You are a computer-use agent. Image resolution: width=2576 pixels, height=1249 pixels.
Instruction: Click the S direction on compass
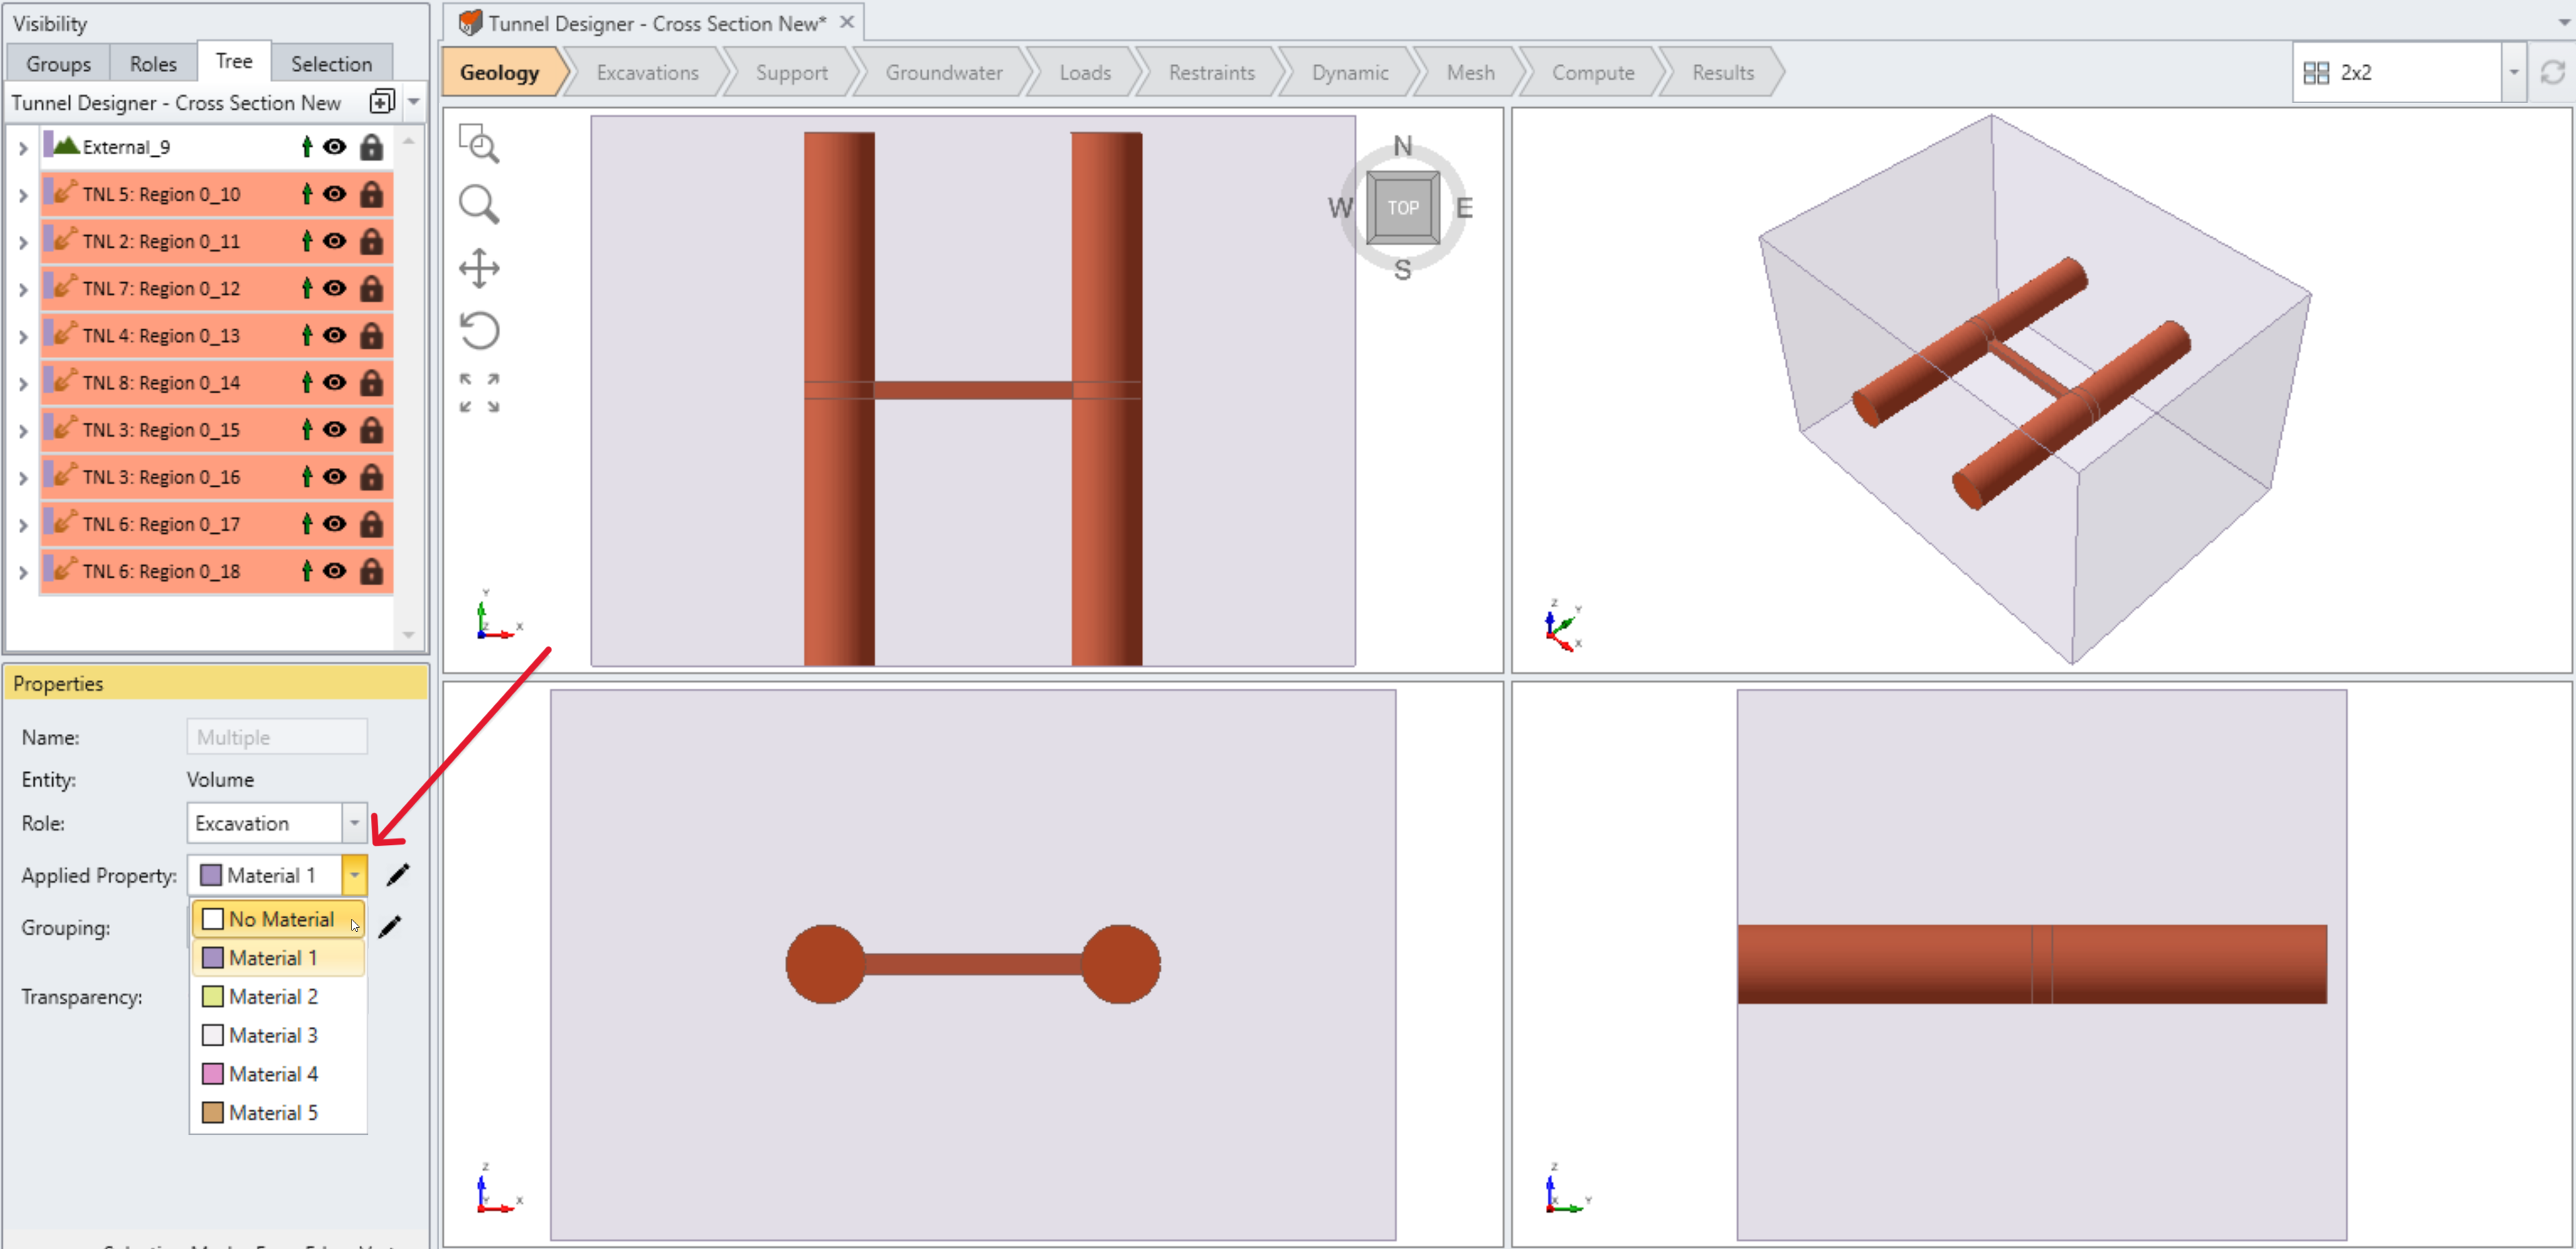click(1402, 270)
